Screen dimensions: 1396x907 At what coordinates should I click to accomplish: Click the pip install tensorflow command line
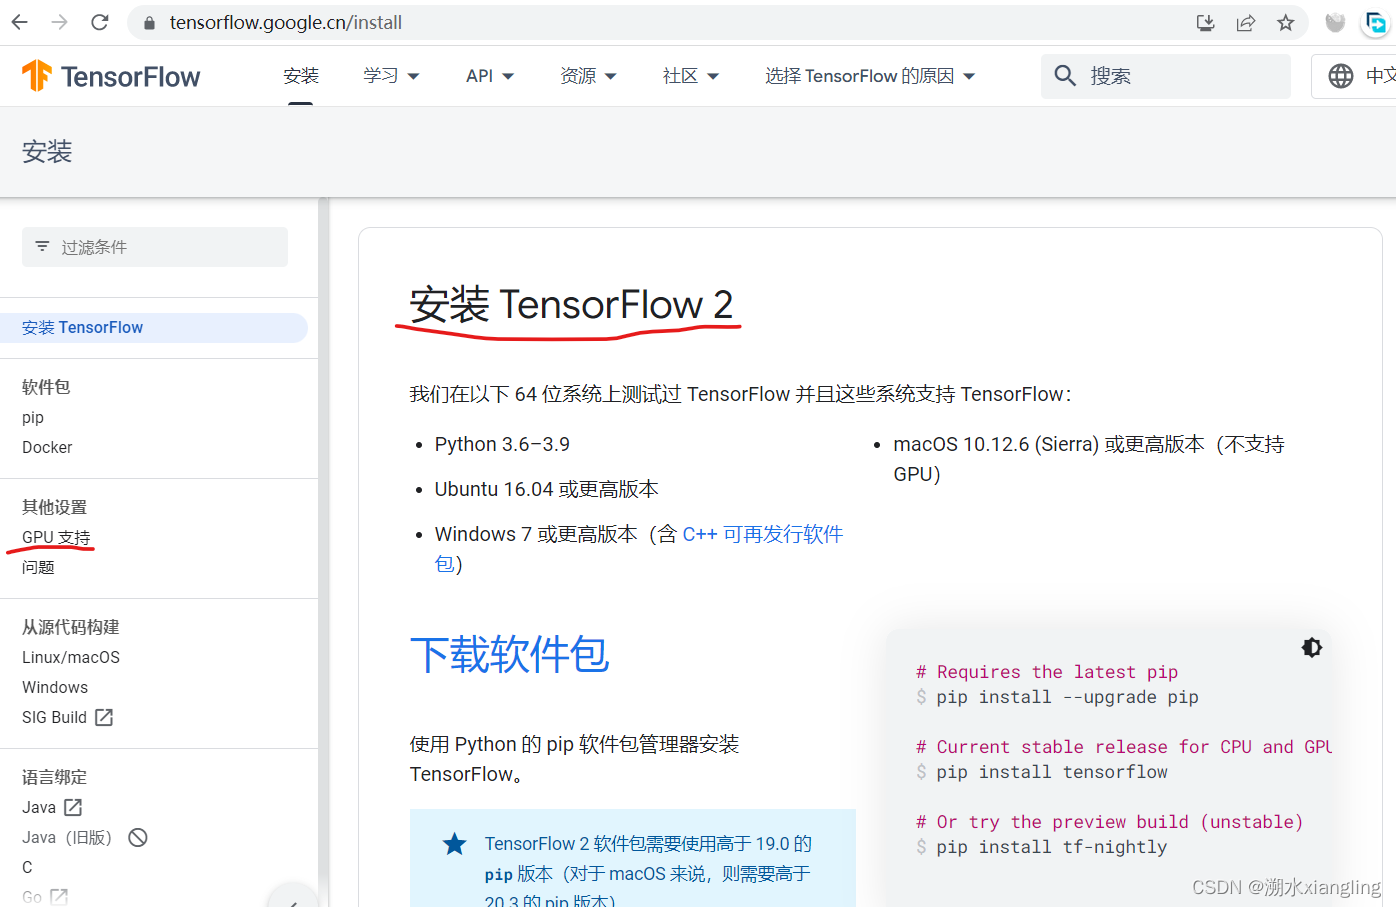click(x=1052, y=772)
